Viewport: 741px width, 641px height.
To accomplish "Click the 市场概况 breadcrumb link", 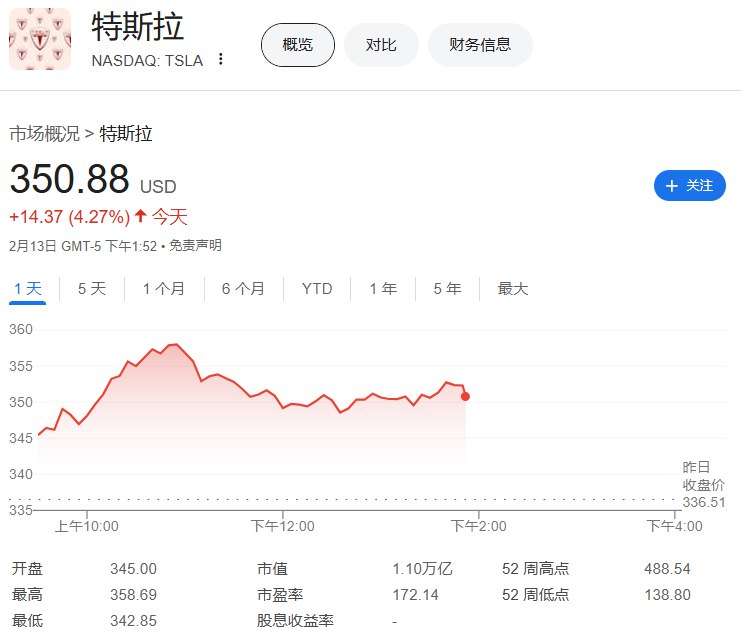I will pos(44,134).
